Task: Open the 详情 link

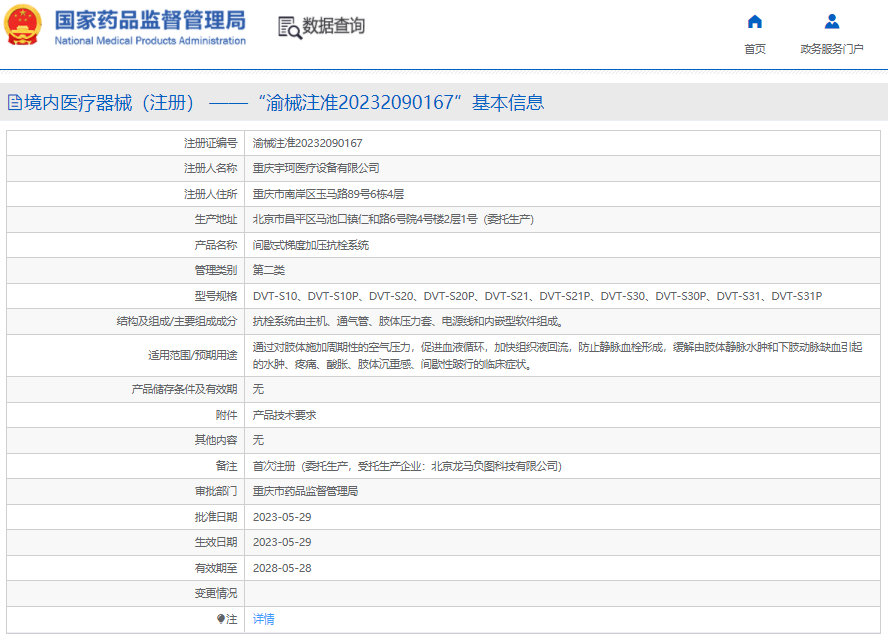Action: coord(263,619)
